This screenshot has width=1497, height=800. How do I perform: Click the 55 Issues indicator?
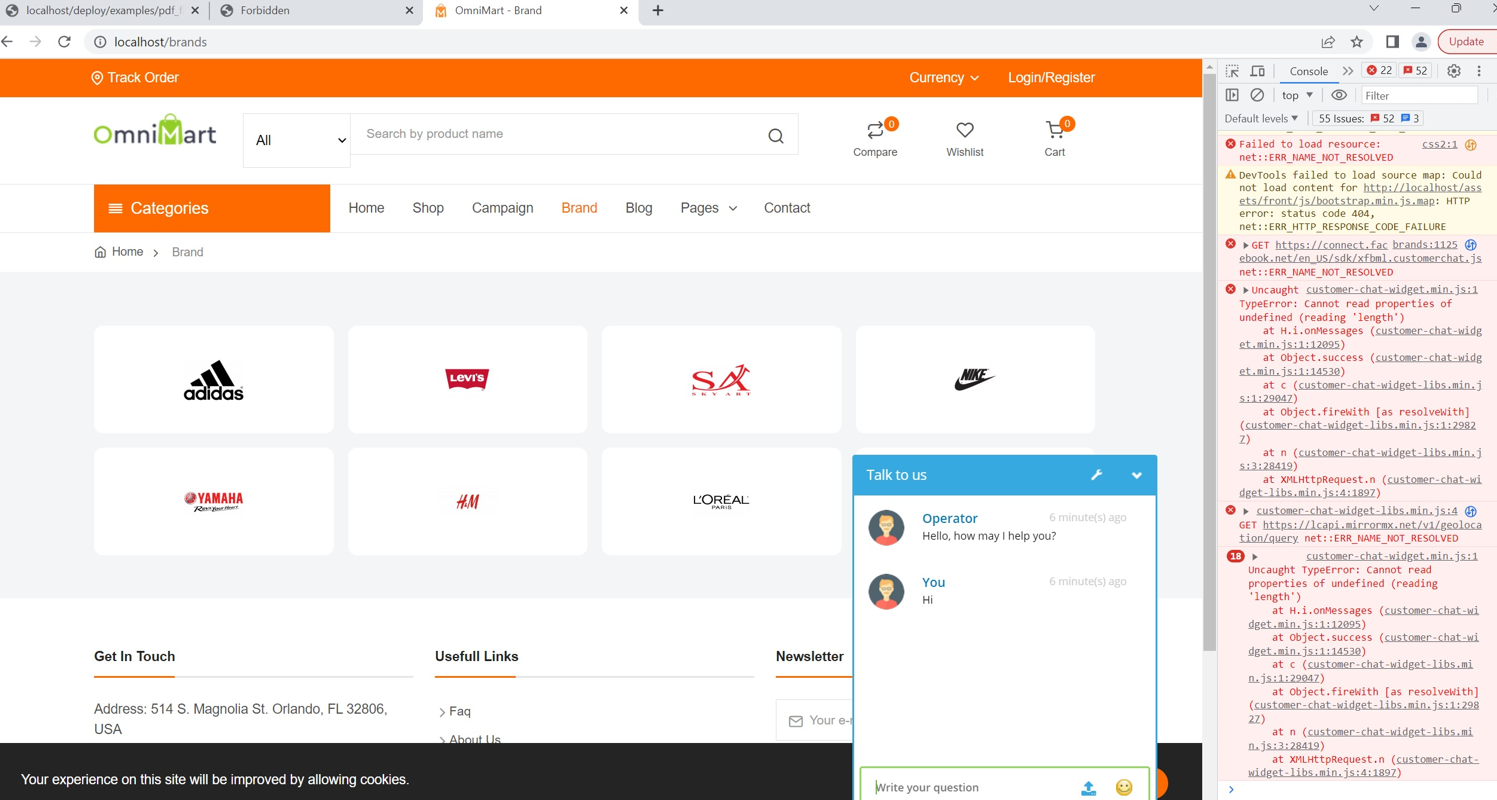click(x=1369, y=118)
